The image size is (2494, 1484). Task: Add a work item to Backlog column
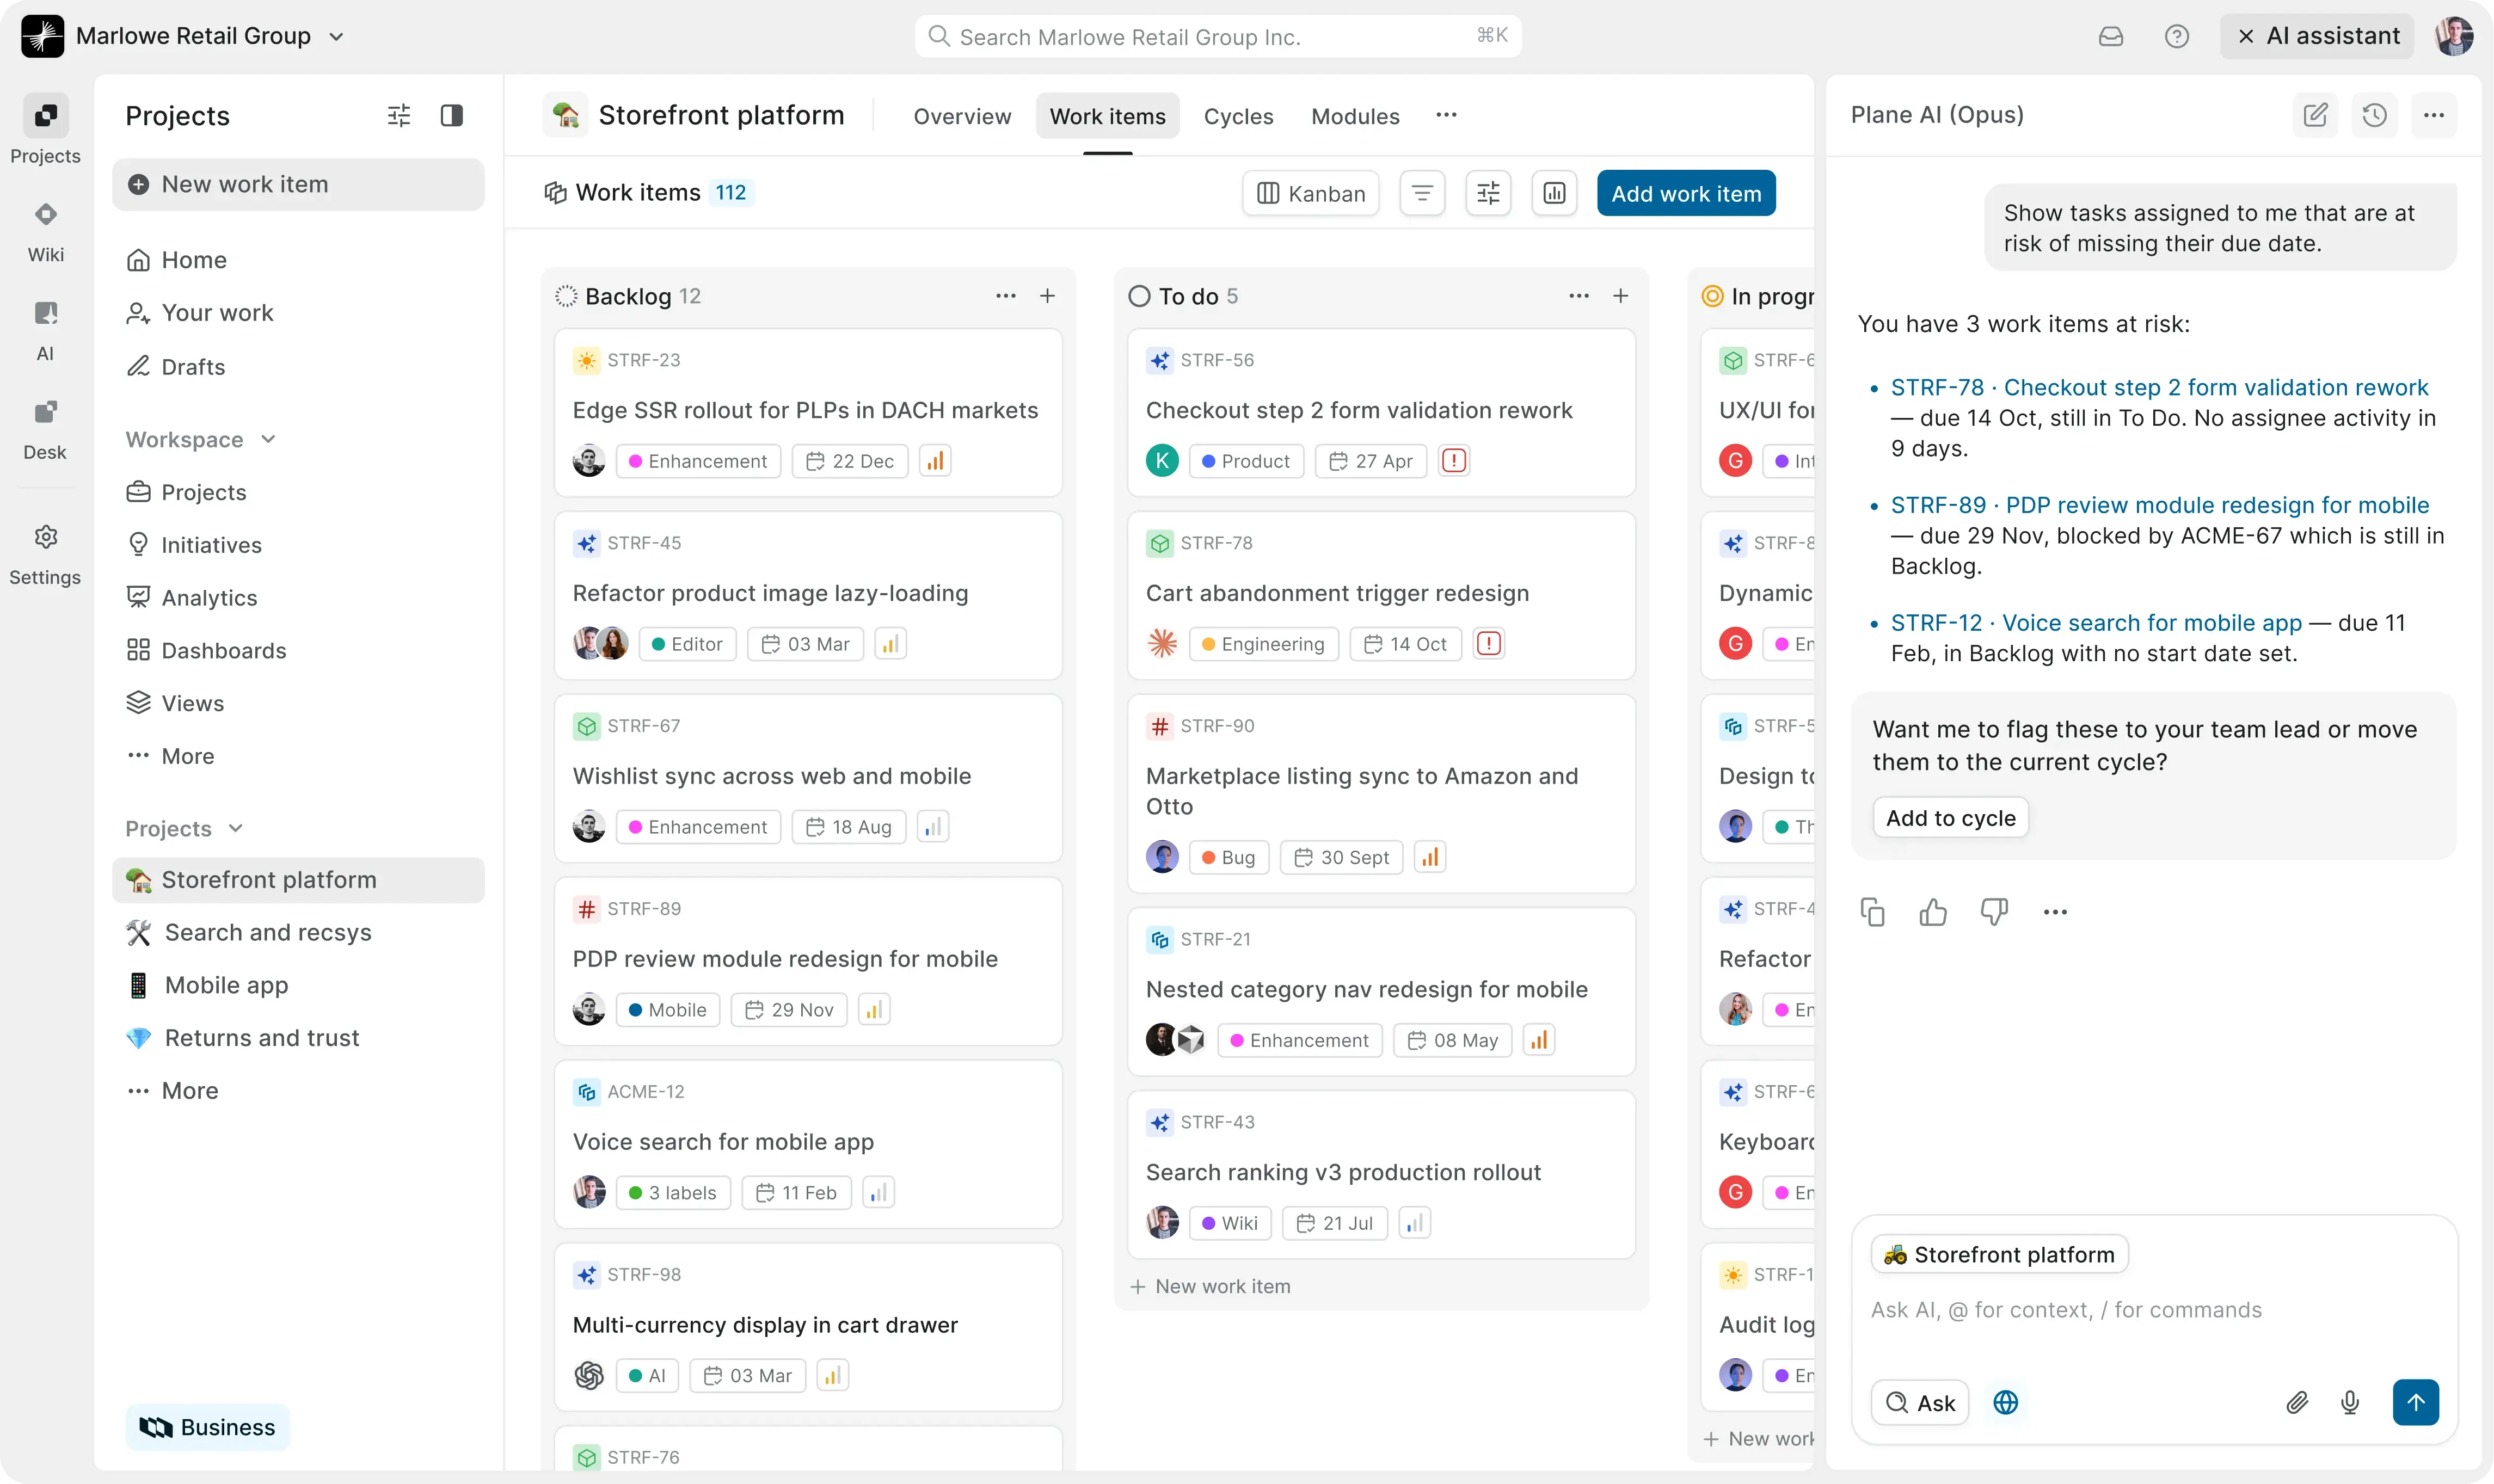[1047, 296]
